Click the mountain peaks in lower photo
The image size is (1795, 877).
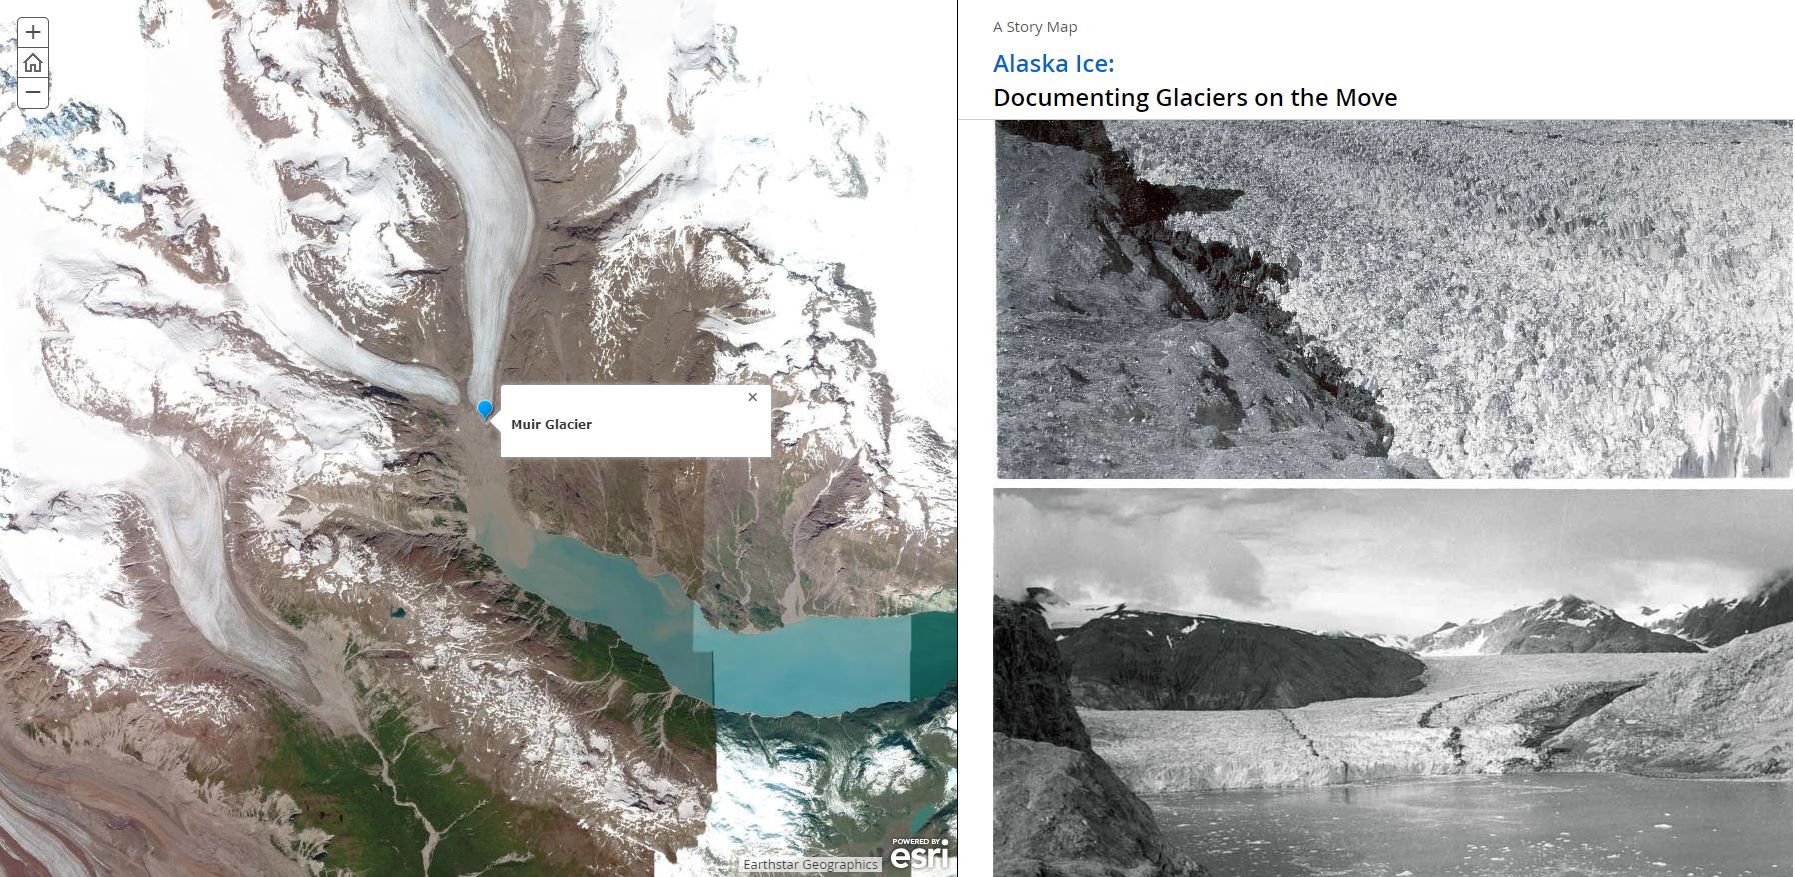pos(1570,620)
